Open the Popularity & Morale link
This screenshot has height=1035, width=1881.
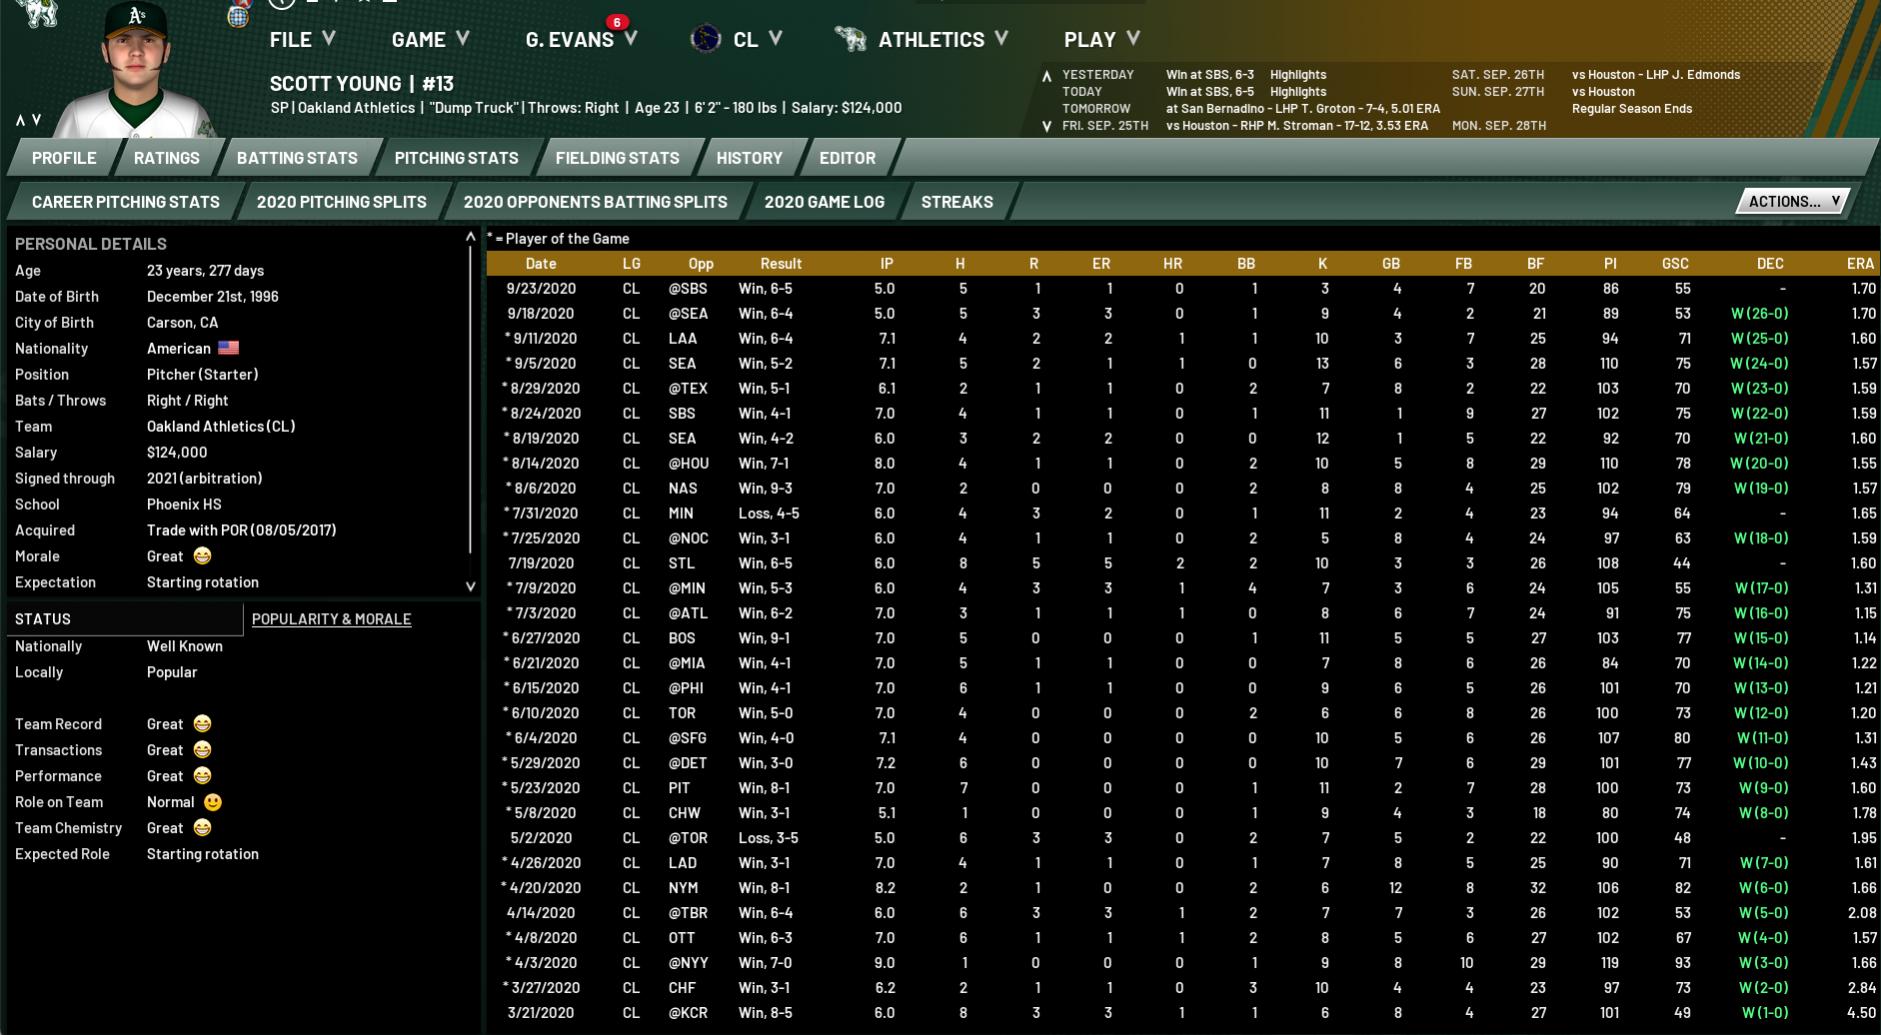coord(331,619)
